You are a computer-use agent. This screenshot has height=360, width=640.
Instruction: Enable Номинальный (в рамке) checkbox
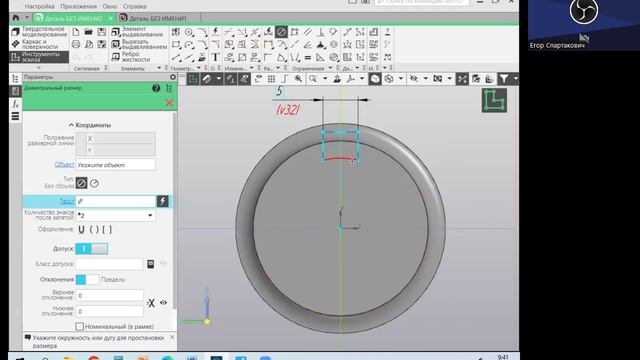pos(80,327)
